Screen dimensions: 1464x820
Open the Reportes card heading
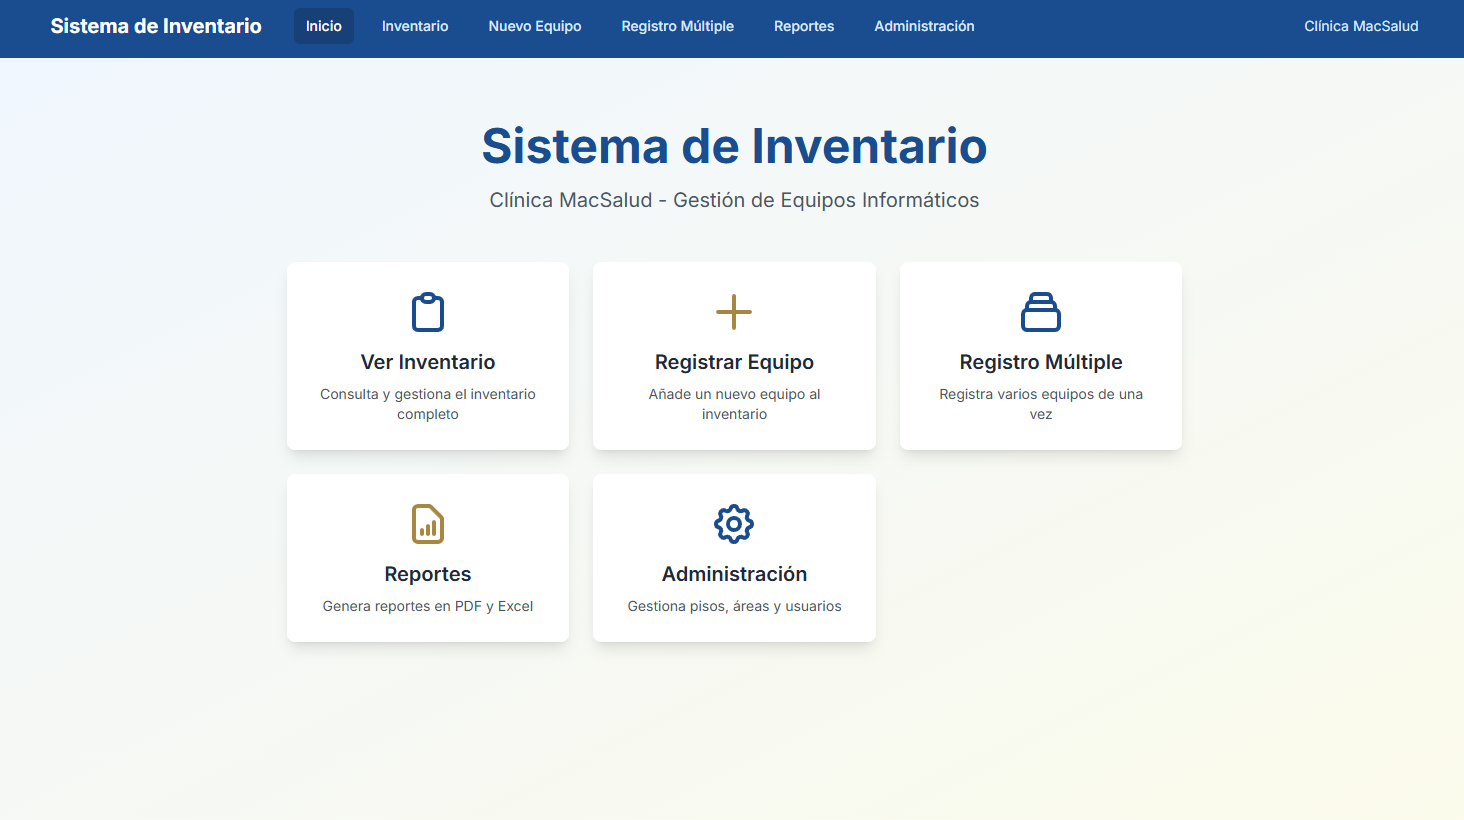(428, 574)
